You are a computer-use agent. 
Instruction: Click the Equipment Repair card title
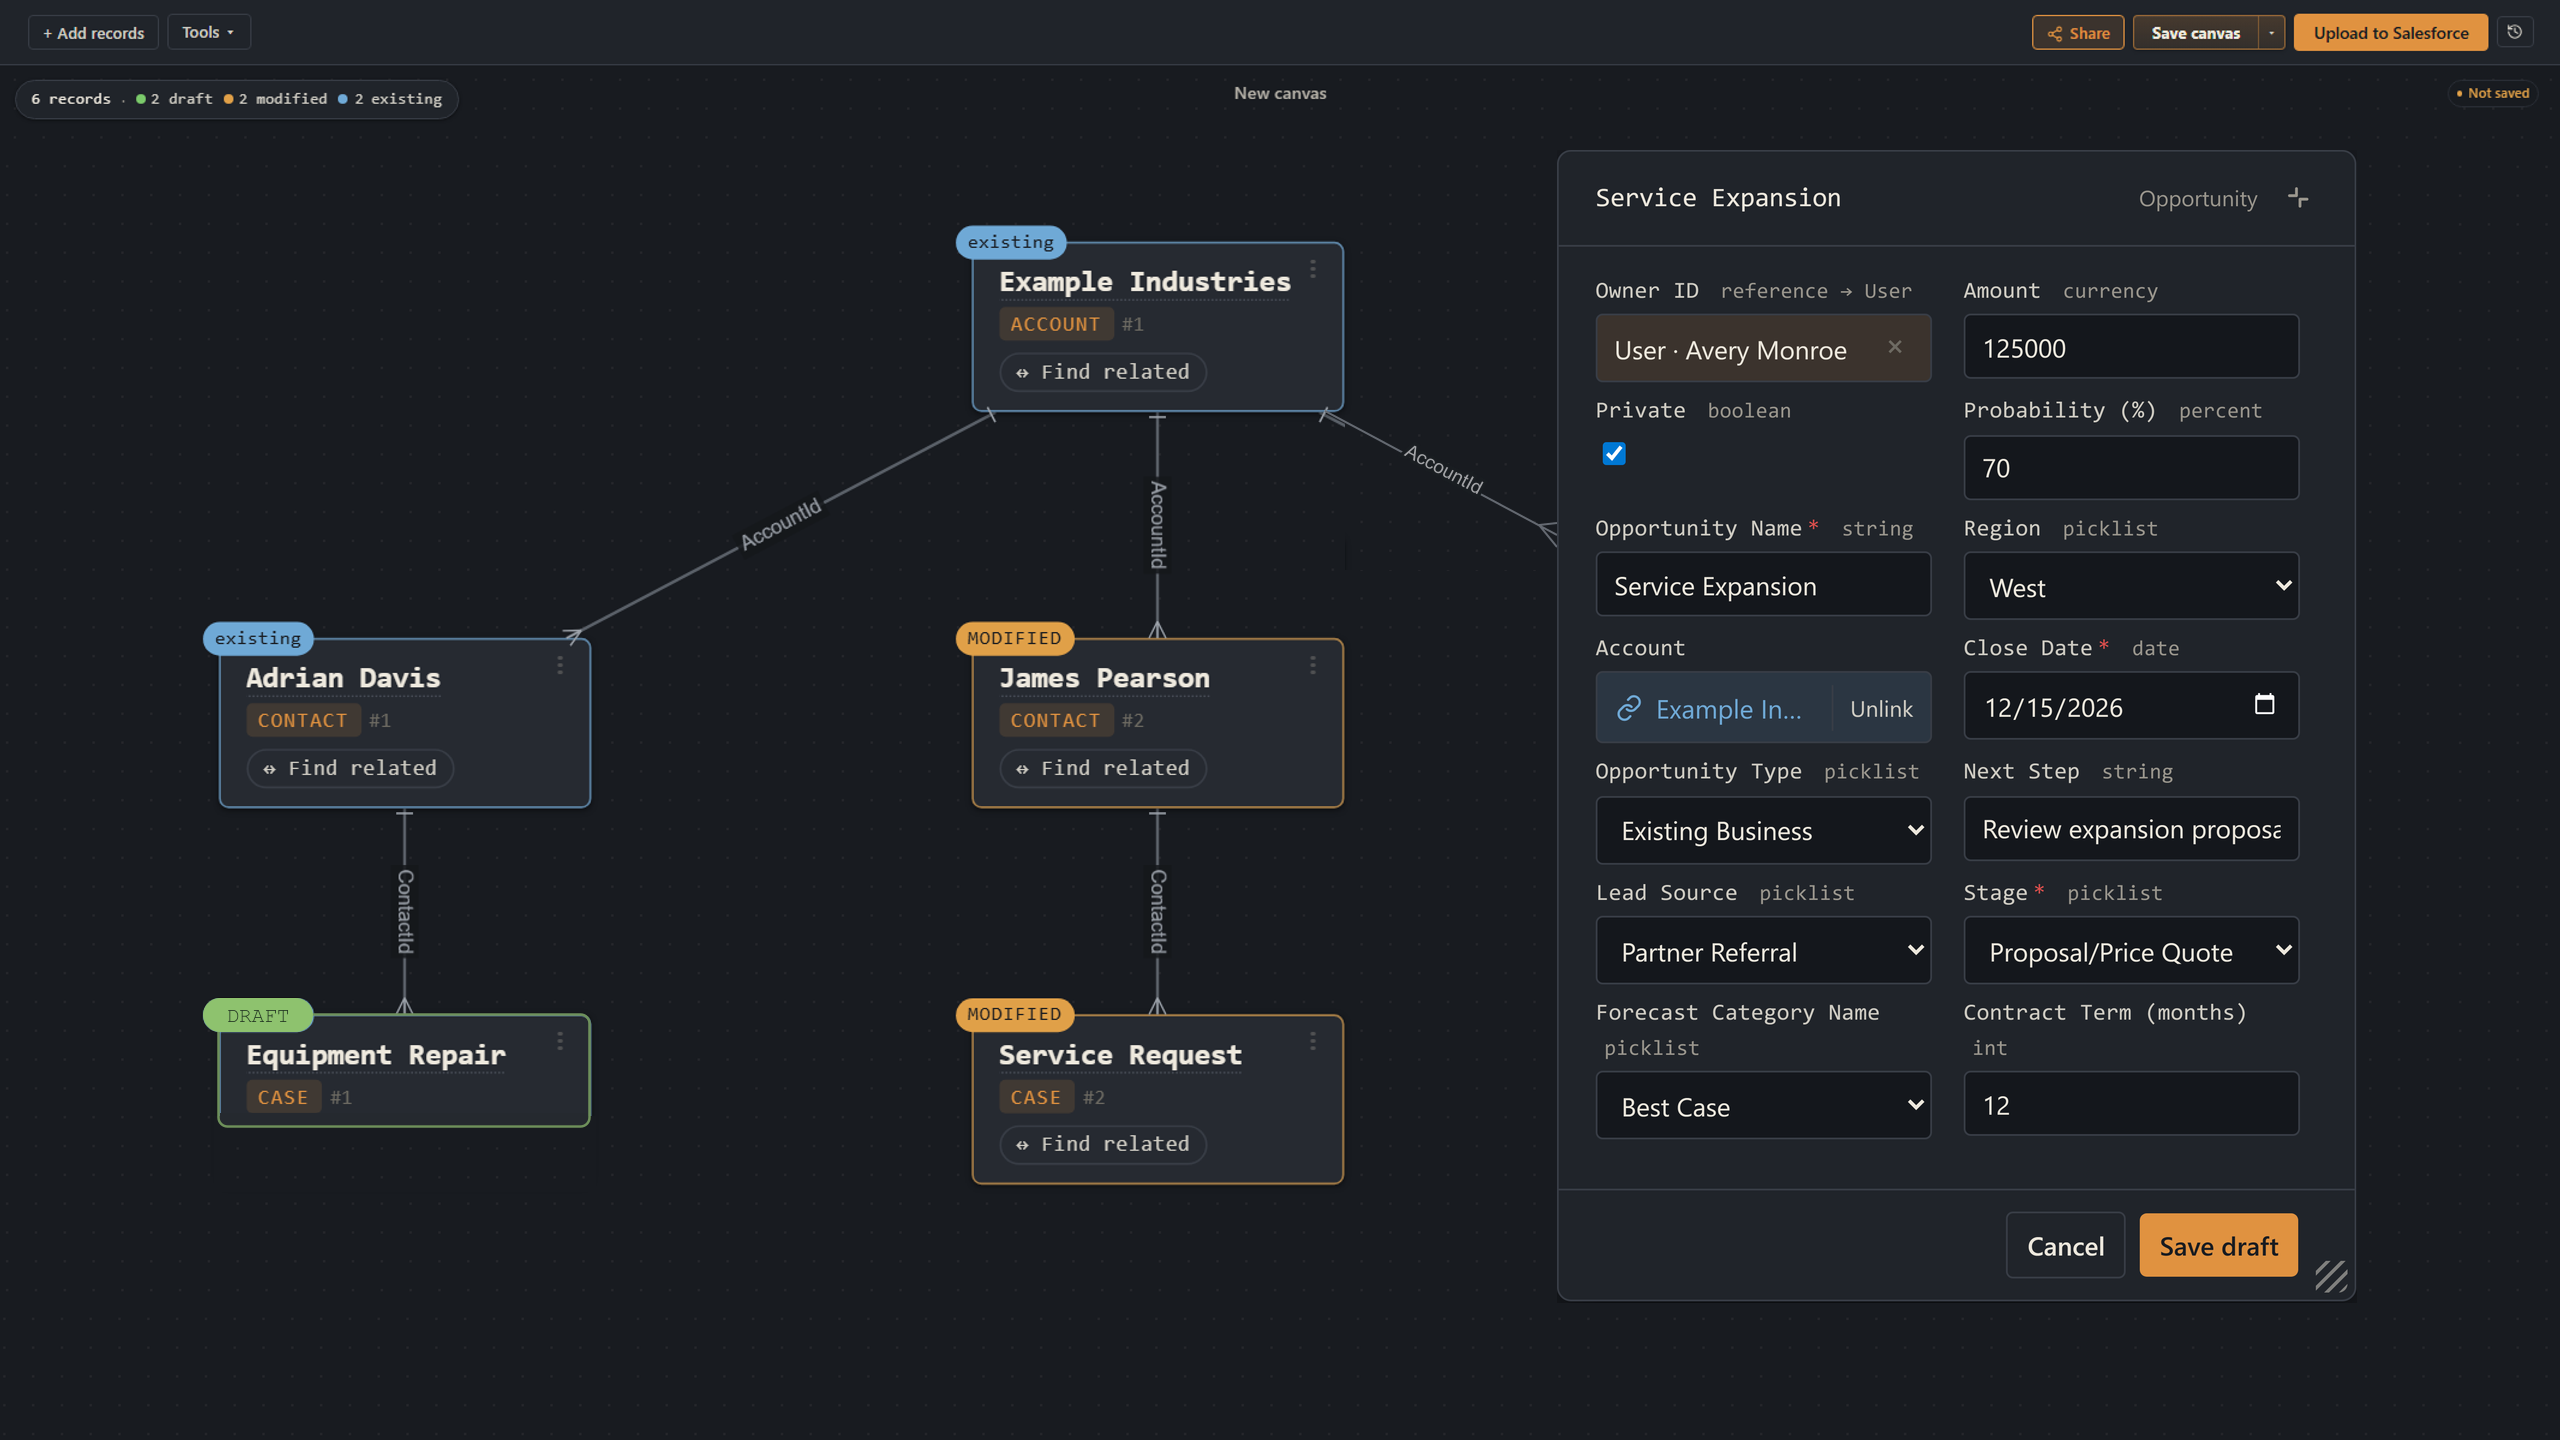pos(376,1055)
